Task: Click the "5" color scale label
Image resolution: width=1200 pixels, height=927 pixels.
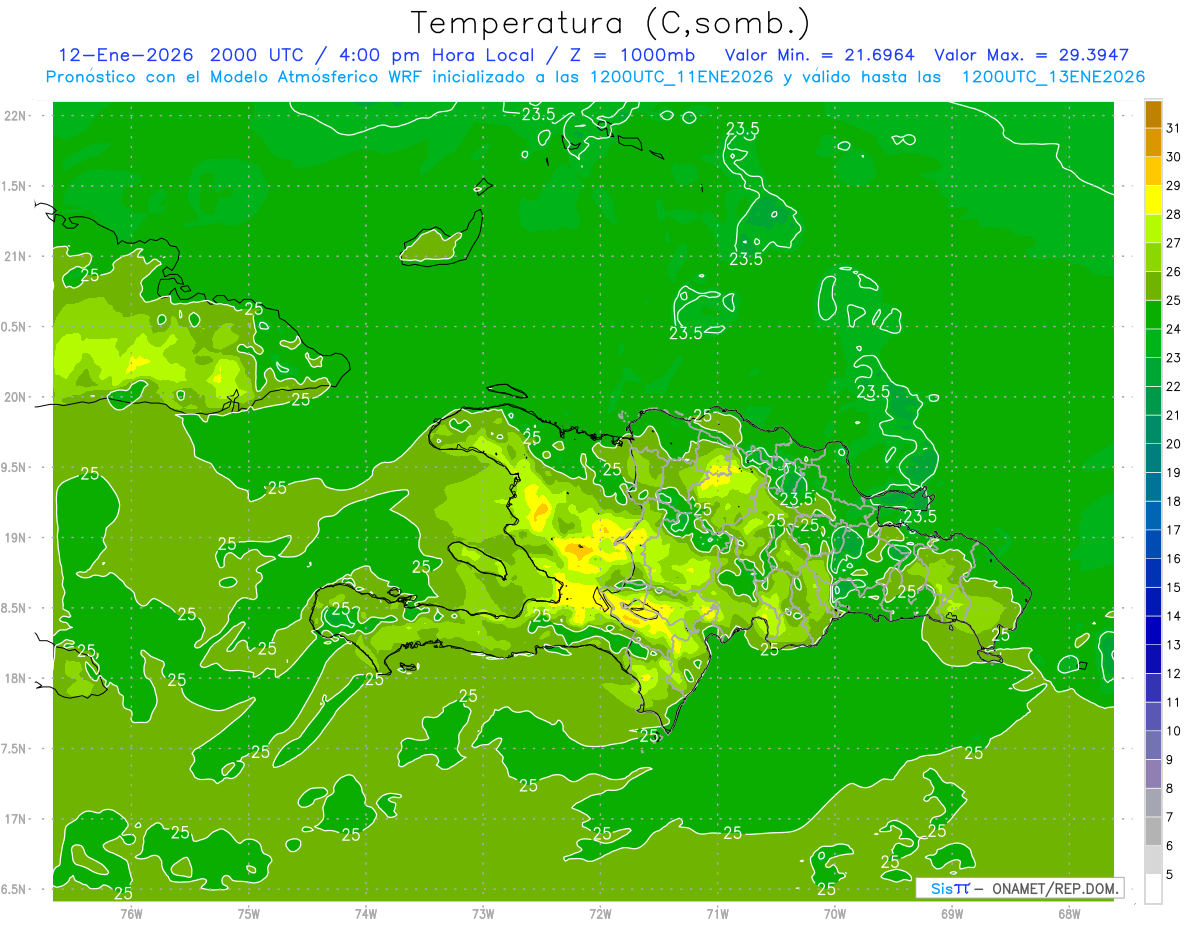Action: (x=1170, y=875)
